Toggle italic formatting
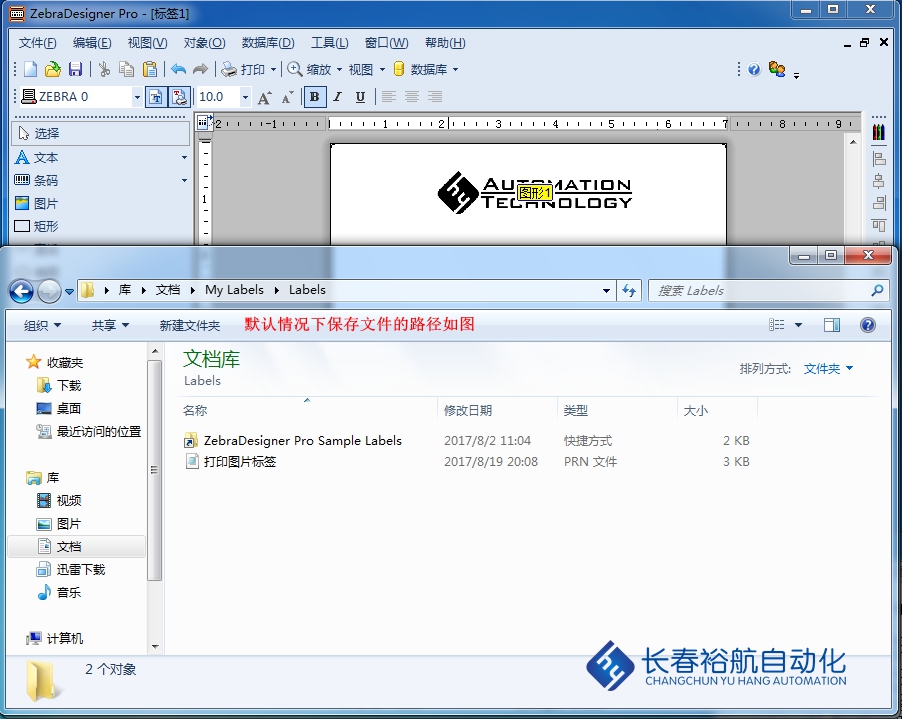 pyautogui.click(x=338, y=97)
